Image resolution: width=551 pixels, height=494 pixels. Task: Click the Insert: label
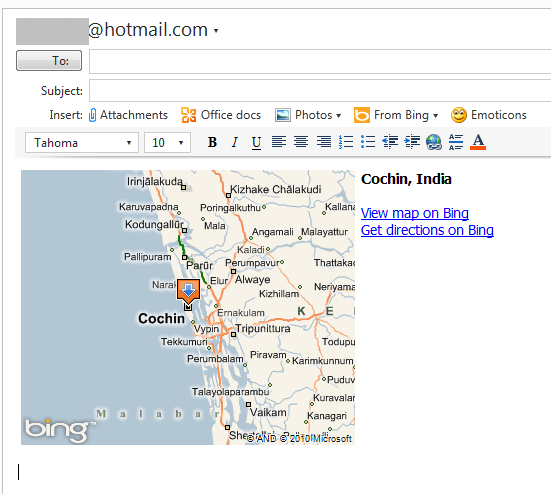pyautogui.click(x=66, y=115)
